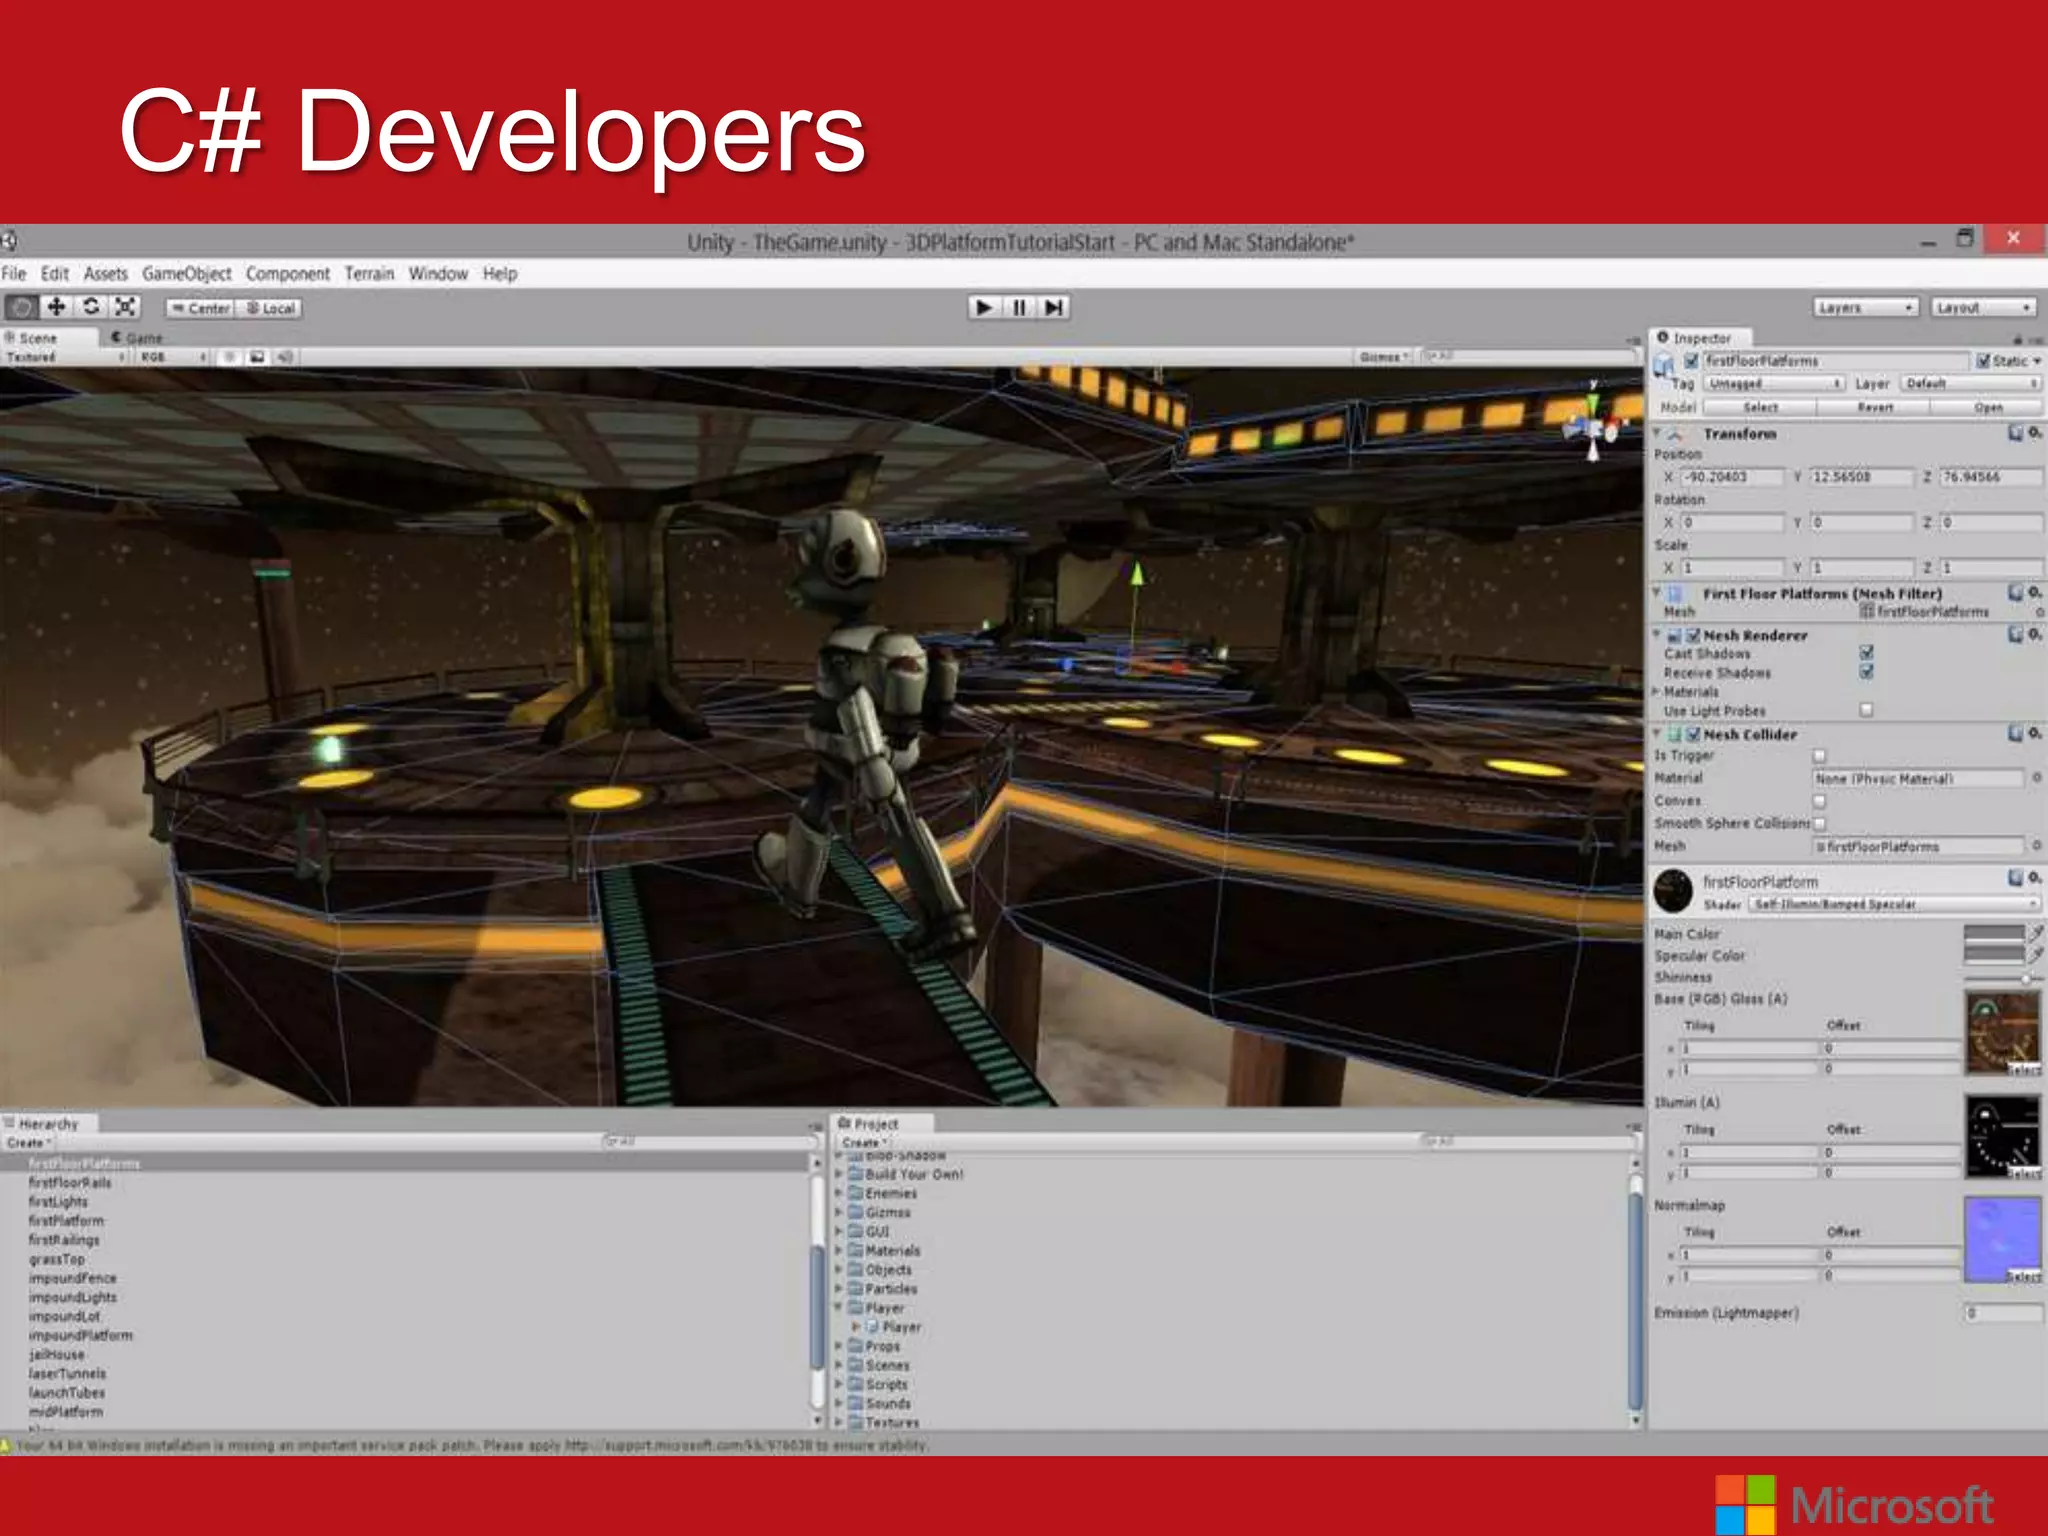Open the Layers dropdown in top toolbar
This screenshot has width=2048, height=1536.
tap(1865, 307)
